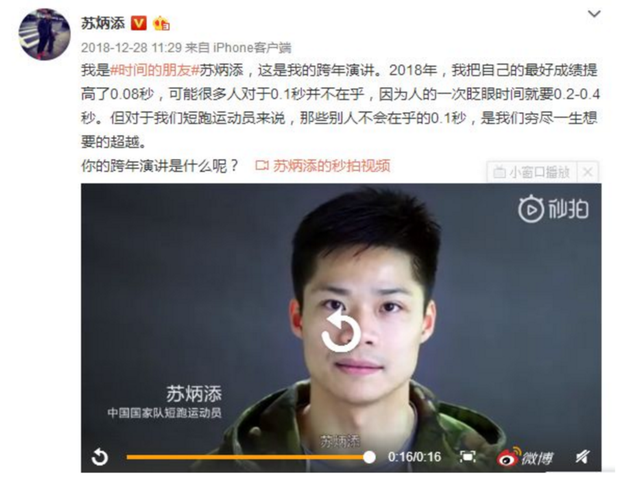Unmute the video sound
This screenshot has width=640, height=485.
tap(582, 457)
